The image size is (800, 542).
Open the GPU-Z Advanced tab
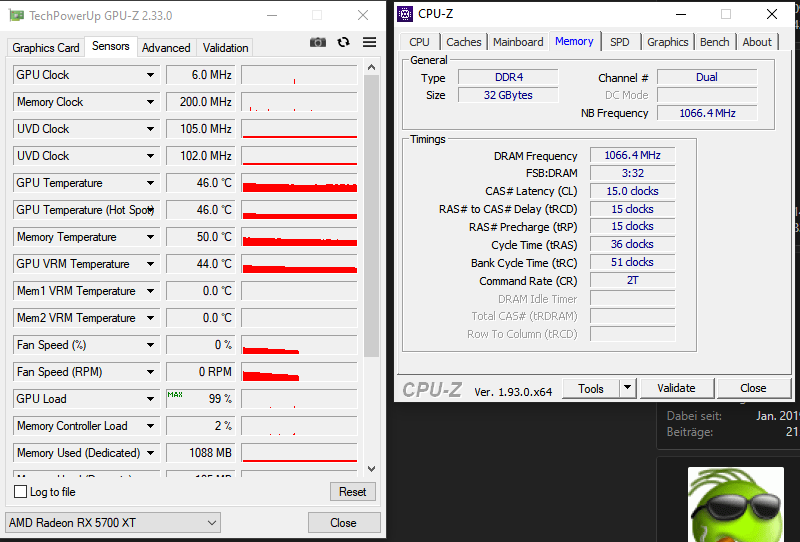tap(166, 47)
